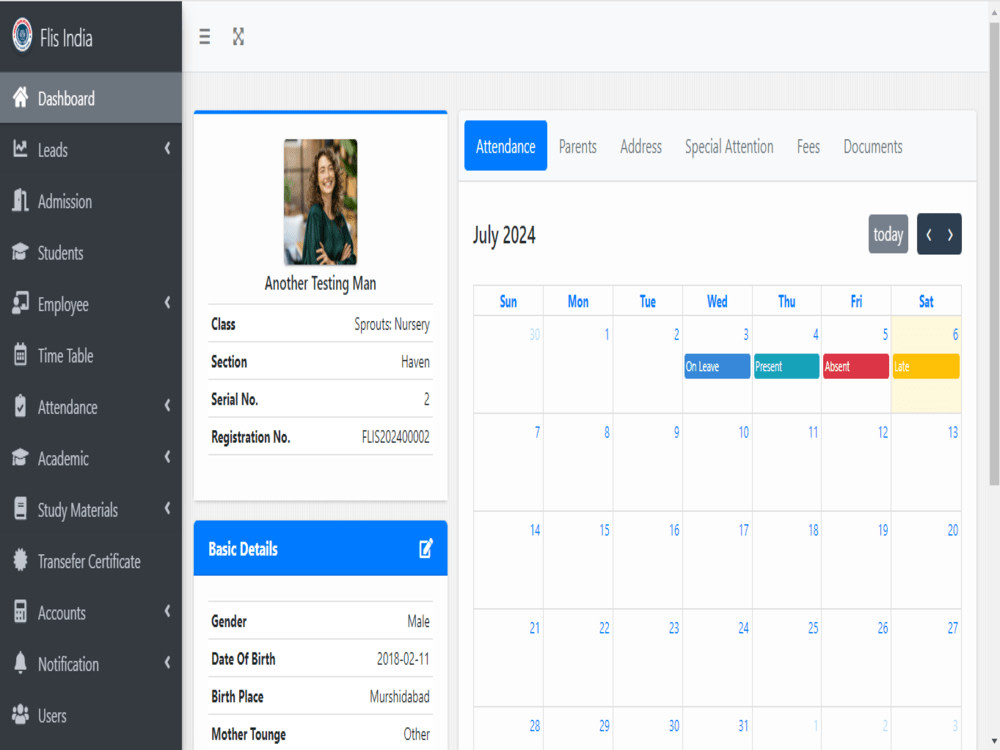
Task: Click the Students graduation cap icon
Action: 20,252
